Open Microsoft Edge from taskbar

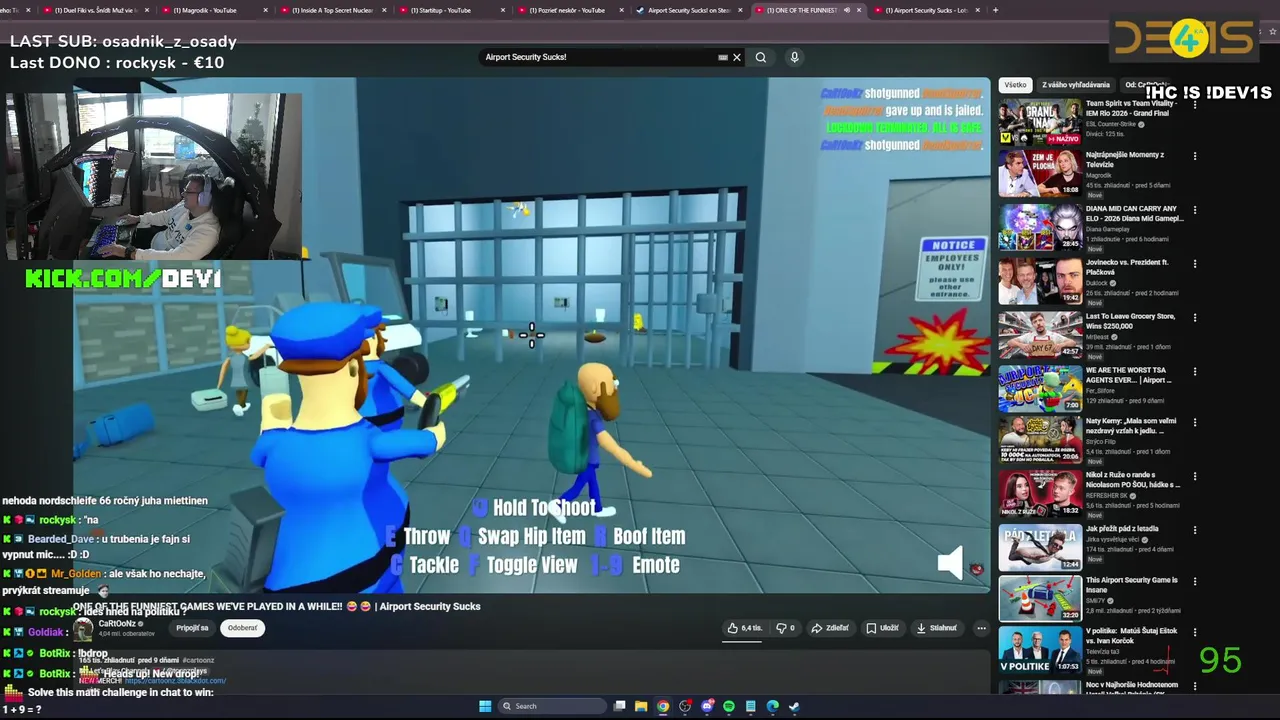[772, 706]
